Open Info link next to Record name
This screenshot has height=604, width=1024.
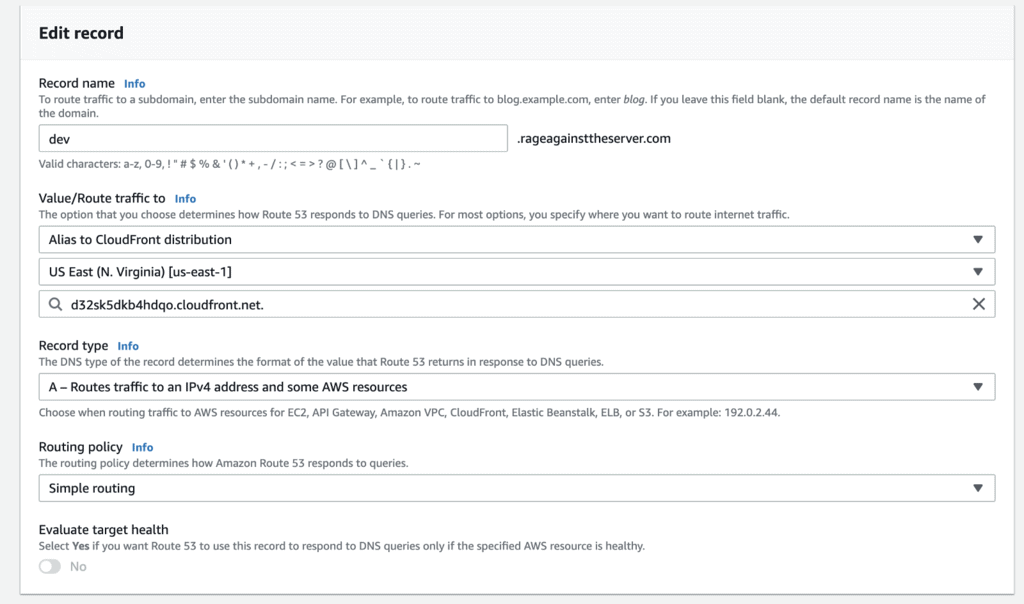134,84
